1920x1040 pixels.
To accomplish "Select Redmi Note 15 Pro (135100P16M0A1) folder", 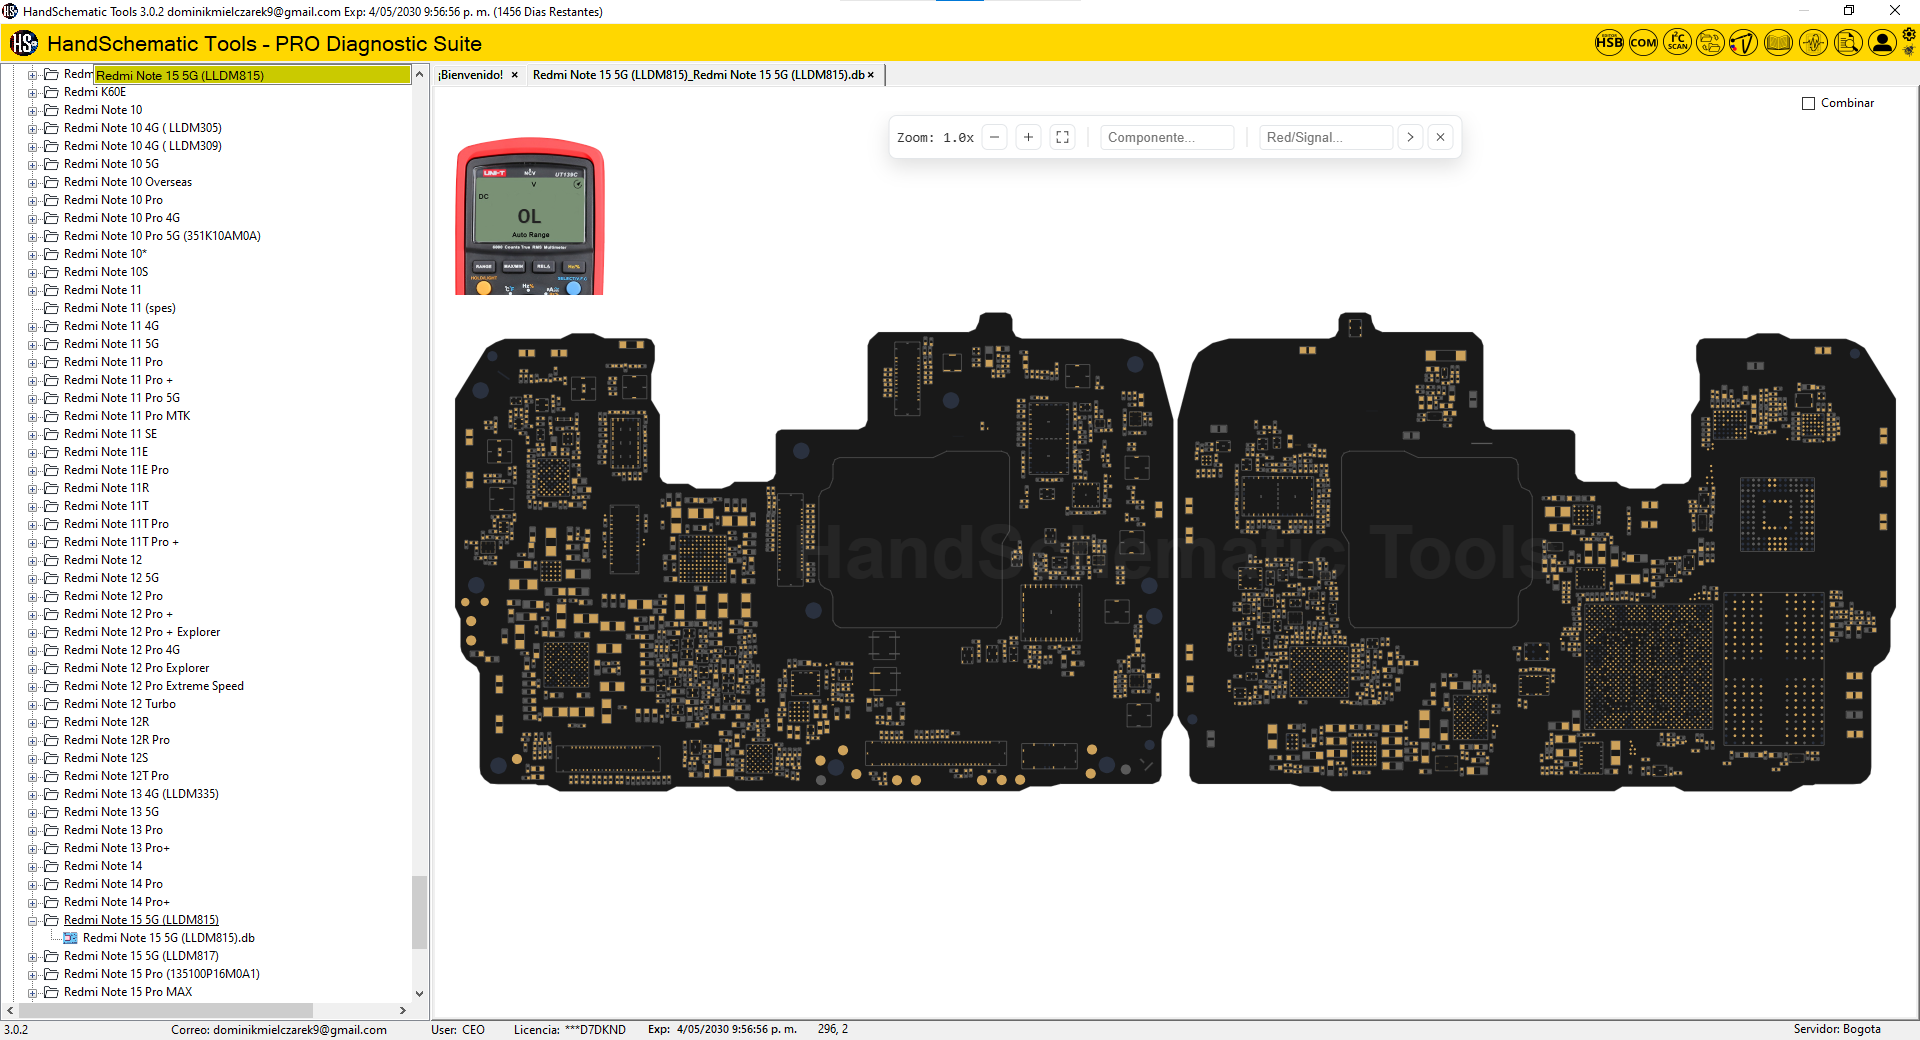I will (161, 974).
